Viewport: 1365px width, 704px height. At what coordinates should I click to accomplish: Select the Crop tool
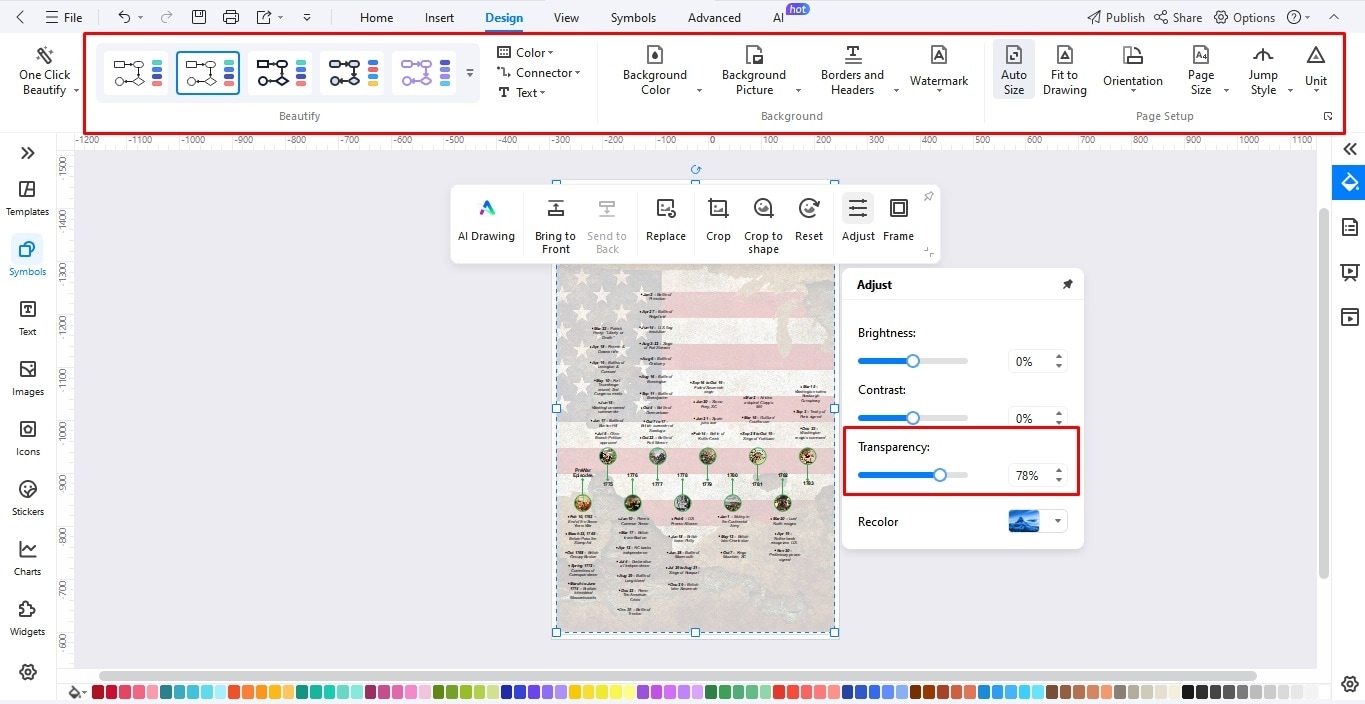tap(718, 220)
